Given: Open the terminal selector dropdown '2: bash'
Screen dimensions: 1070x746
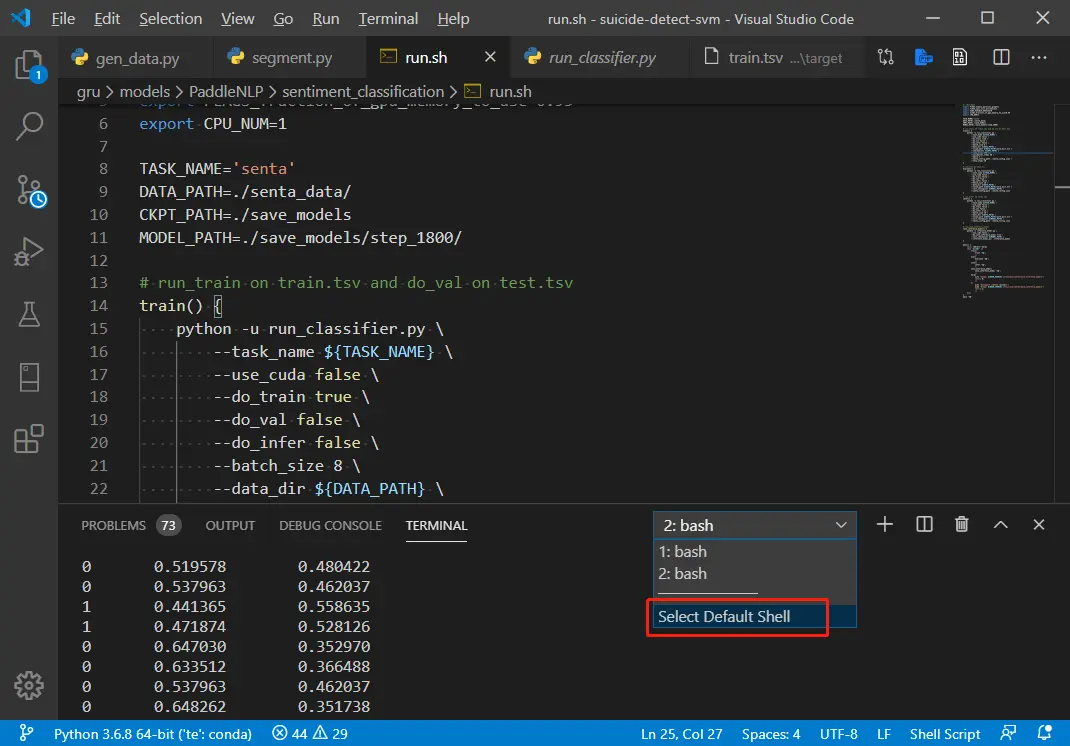Looking at the screenshot, I should pos(754,525).
